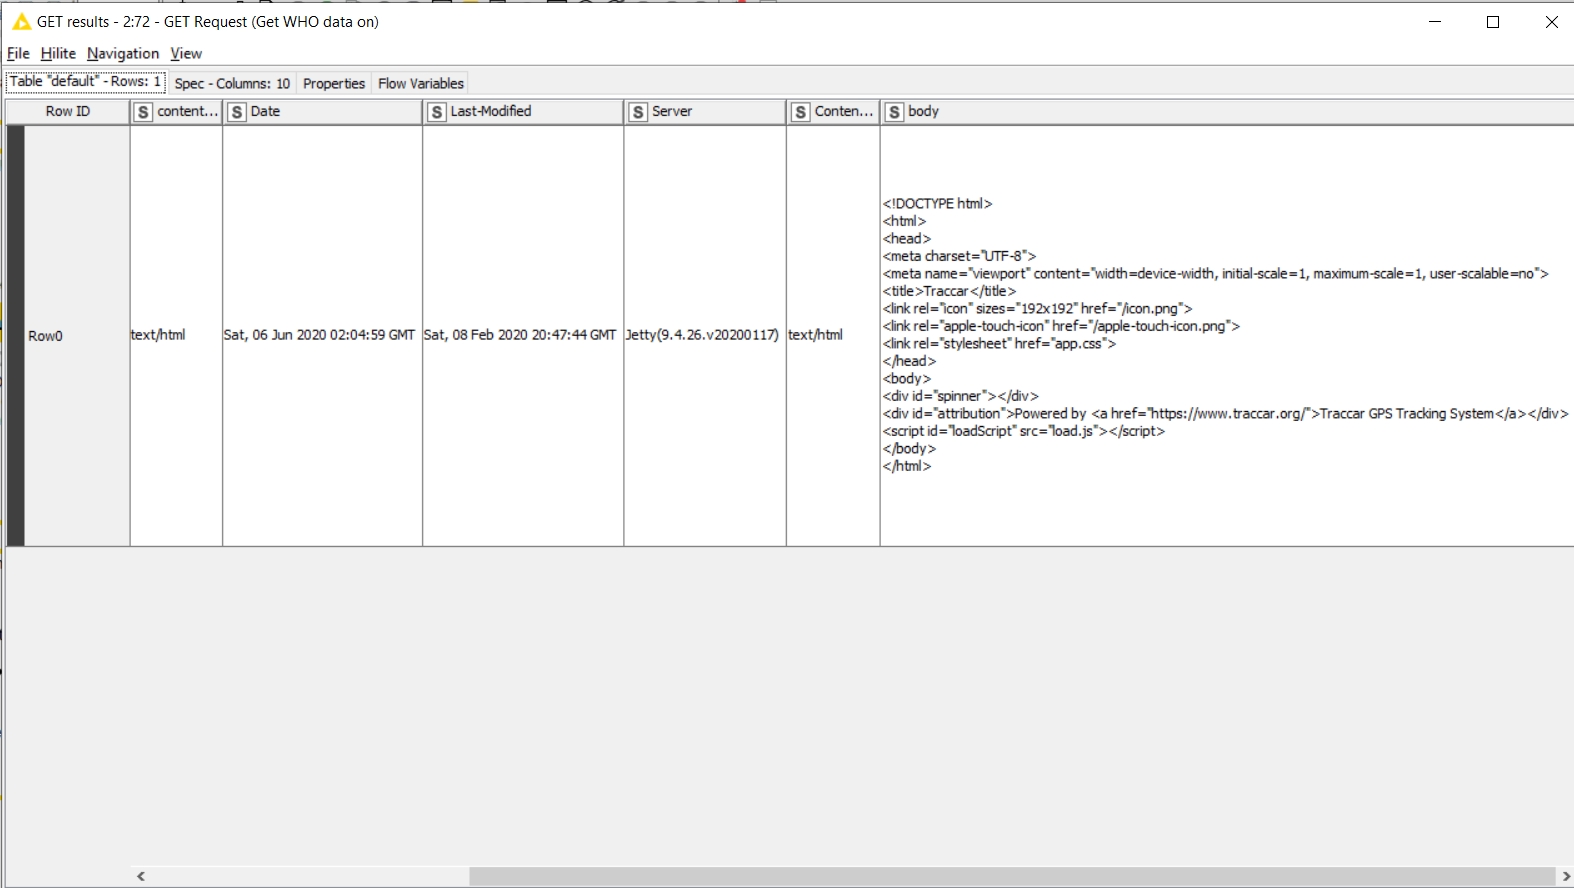The height and width of the screenshot is (888, 1574).
Task: Select the text/html cell under Conten... column
Action: click(x=833, y=335)
